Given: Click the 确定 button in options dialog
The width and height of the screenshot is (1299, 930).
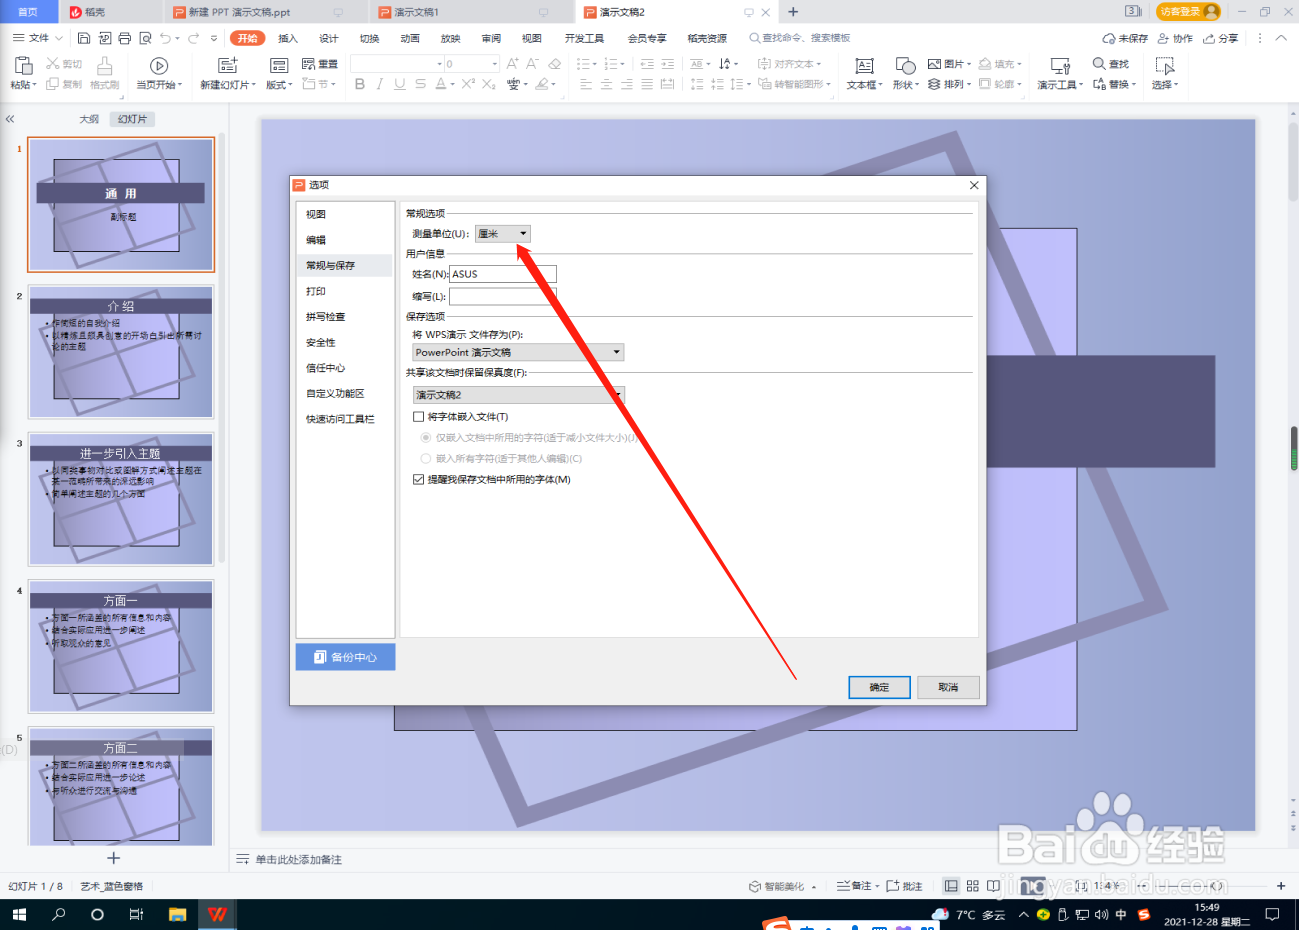Looking at the screenshot, I should (x=879, y=687).
